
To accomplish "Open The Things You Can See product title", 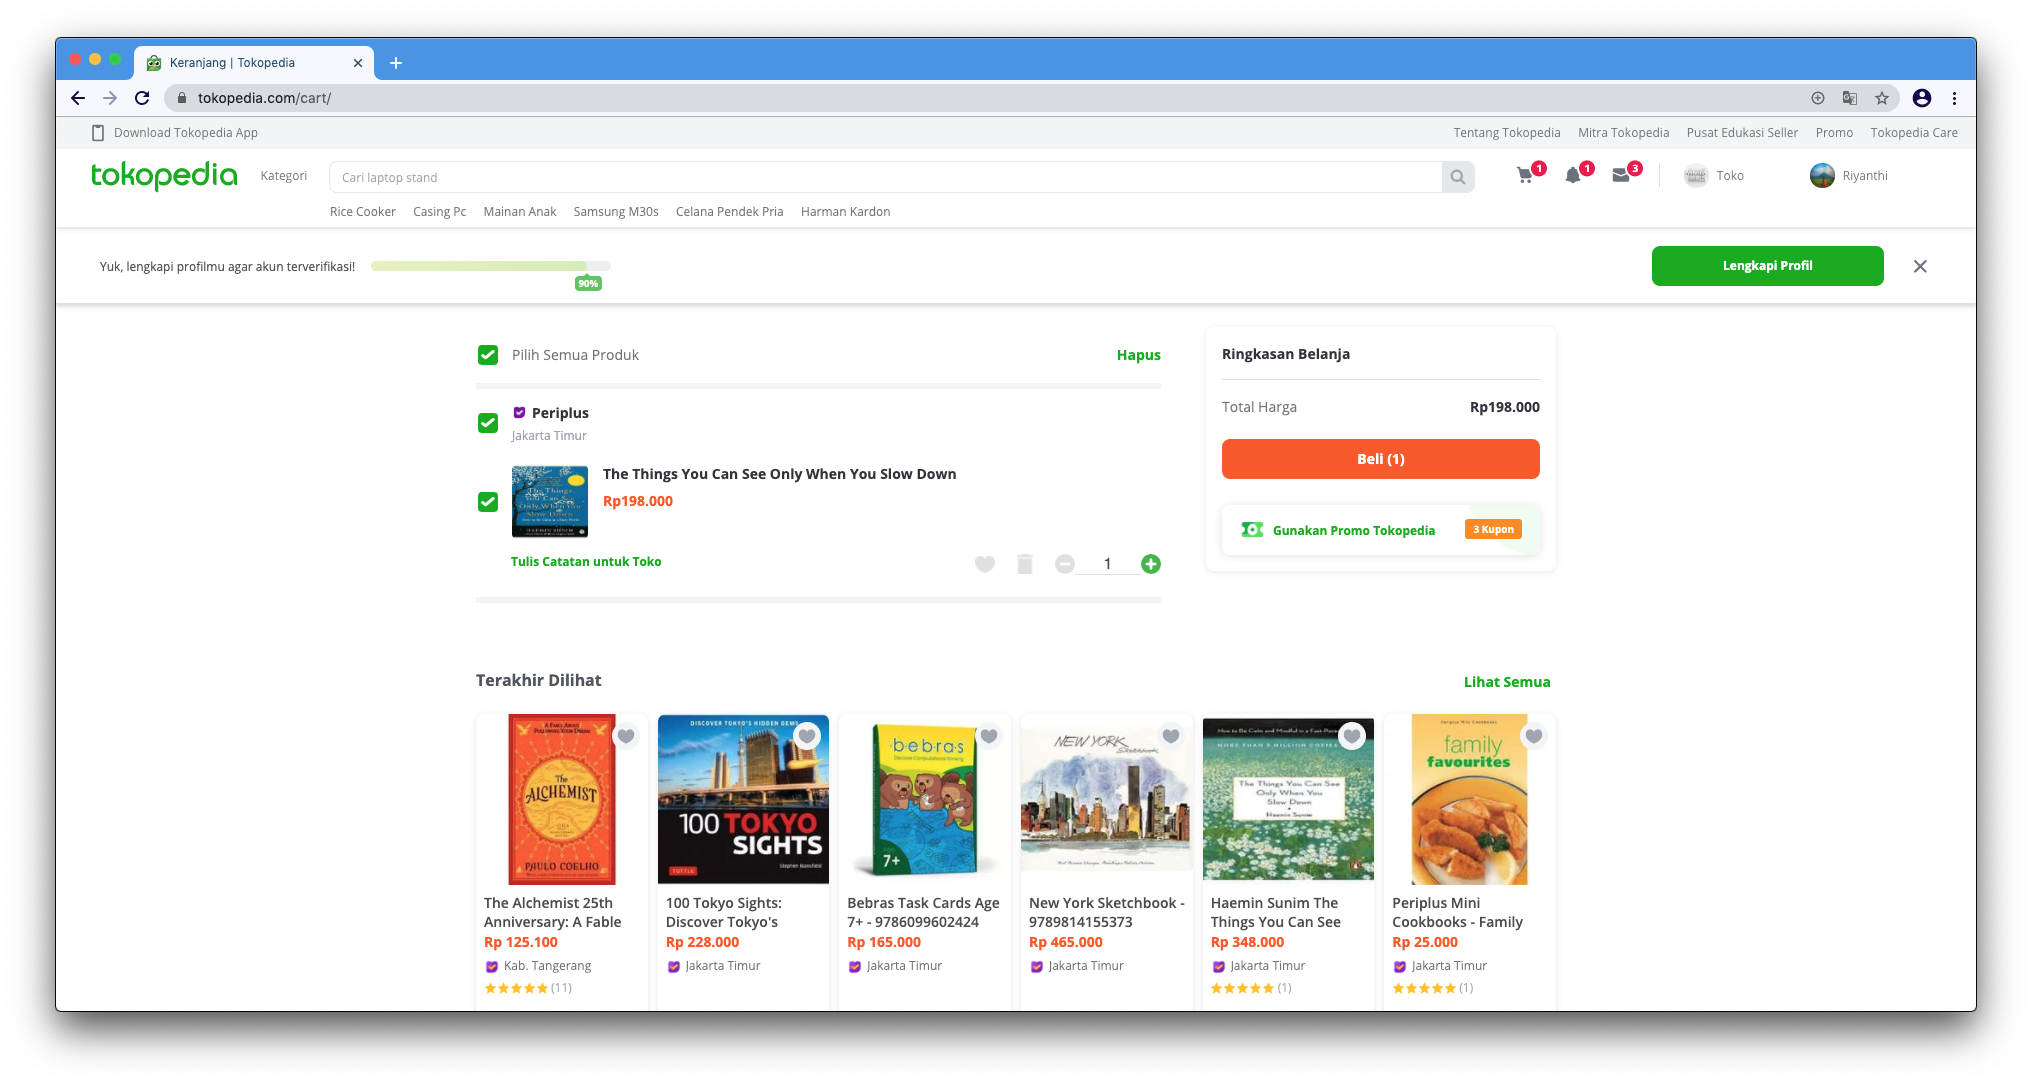I will click(779, 474).
